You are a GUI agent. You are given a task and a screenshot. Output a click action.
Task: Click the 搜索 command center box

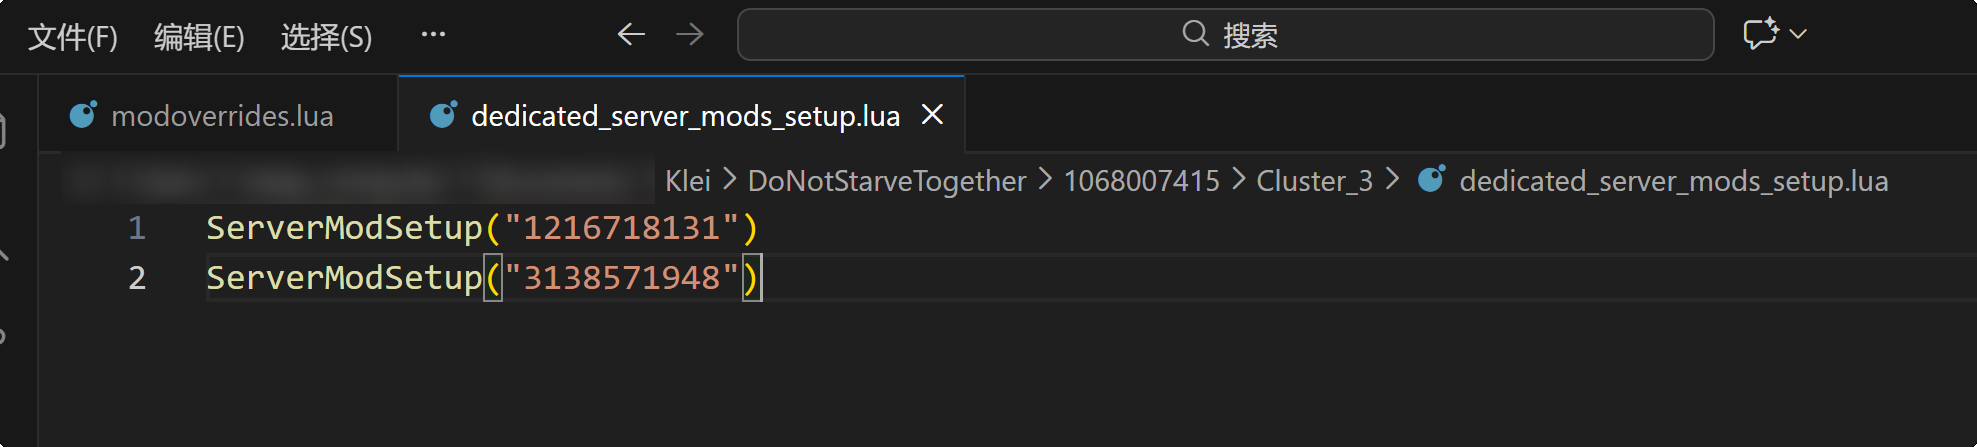point(1225,35)
